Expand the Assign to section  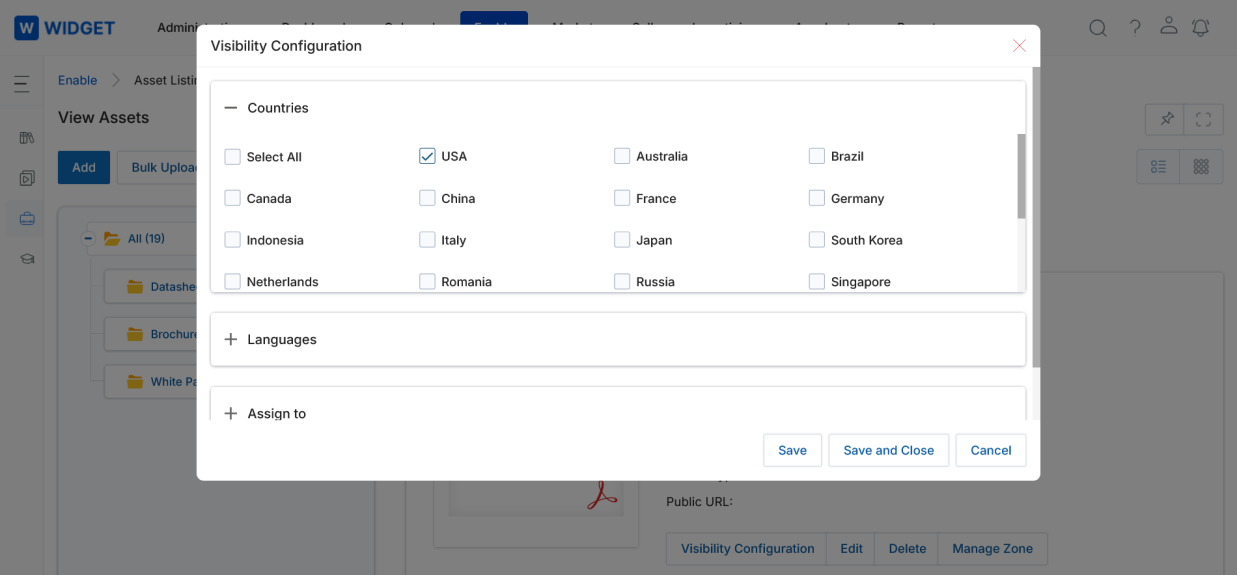click(x=231, y=414)
